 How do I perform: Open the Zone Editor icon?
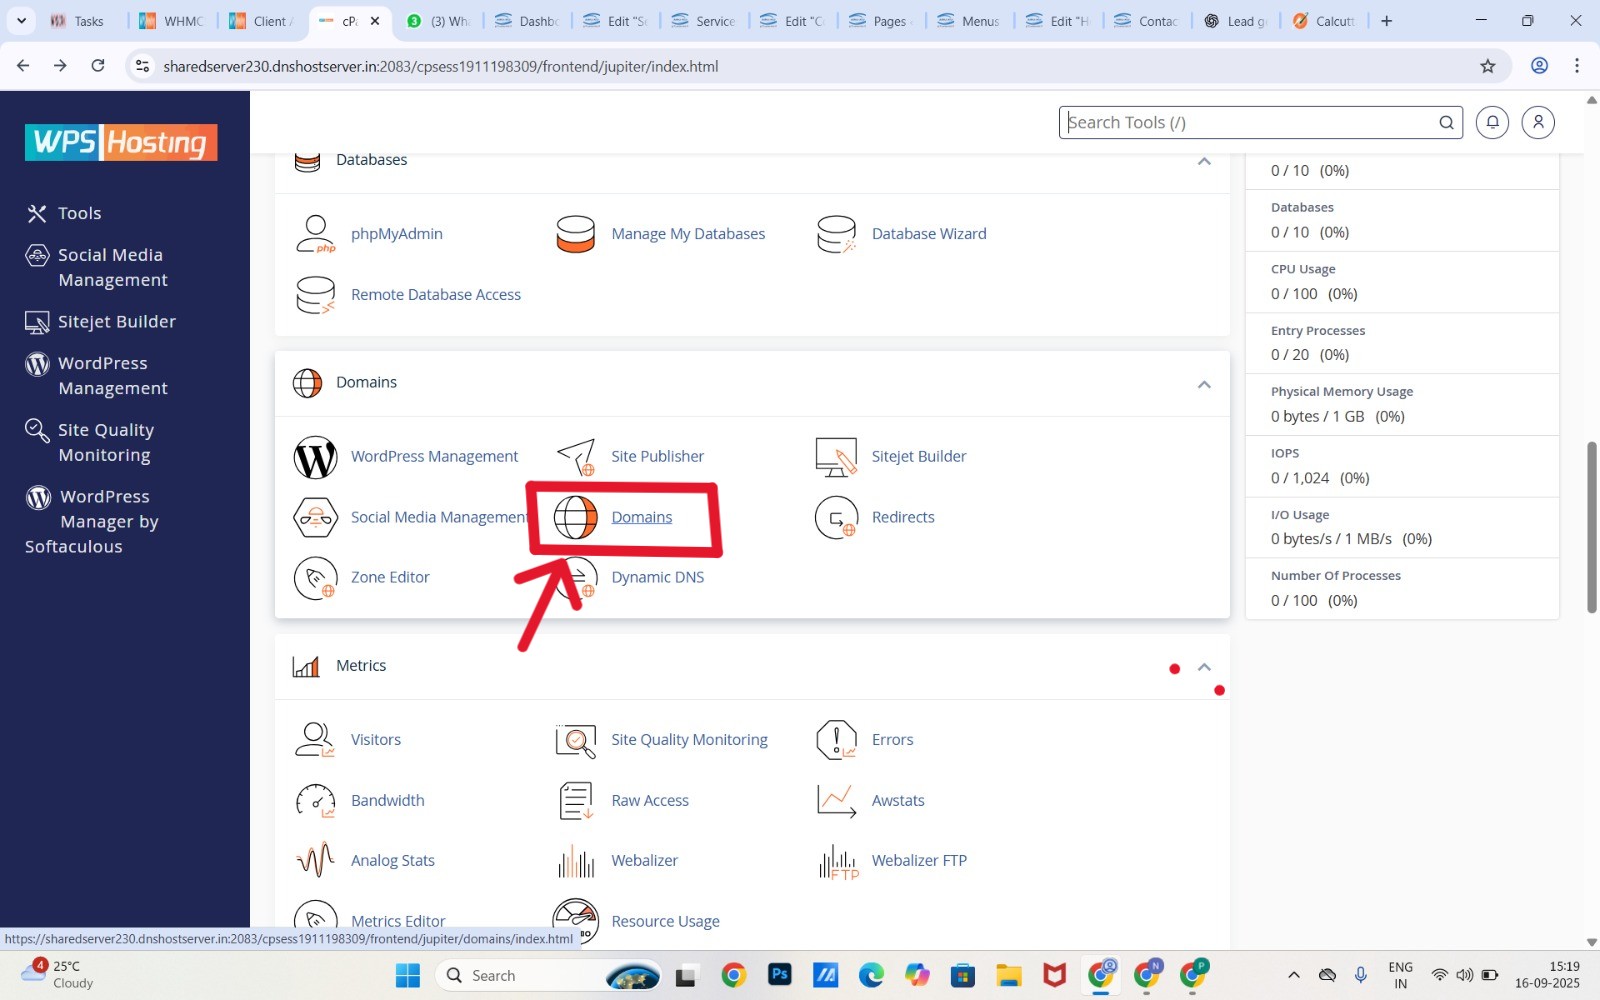click(315, 578)
